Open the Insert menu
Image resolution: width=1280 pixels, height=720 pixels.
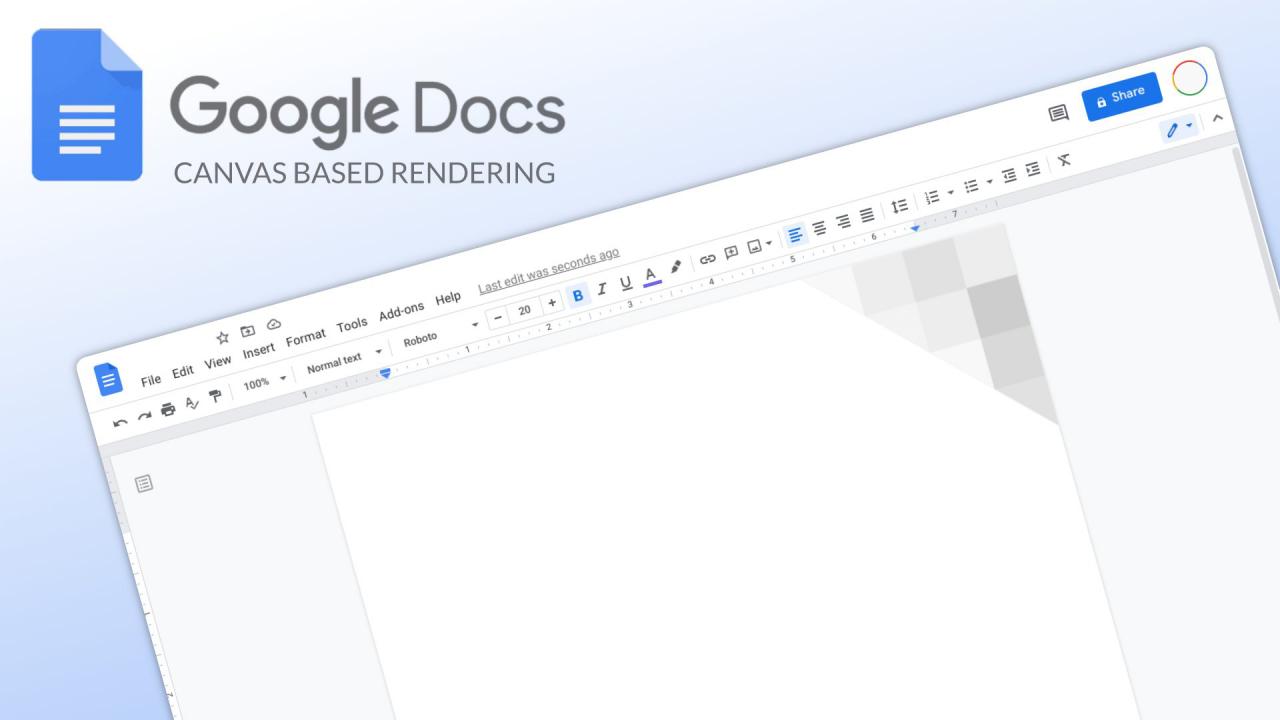tap(259, 350)
